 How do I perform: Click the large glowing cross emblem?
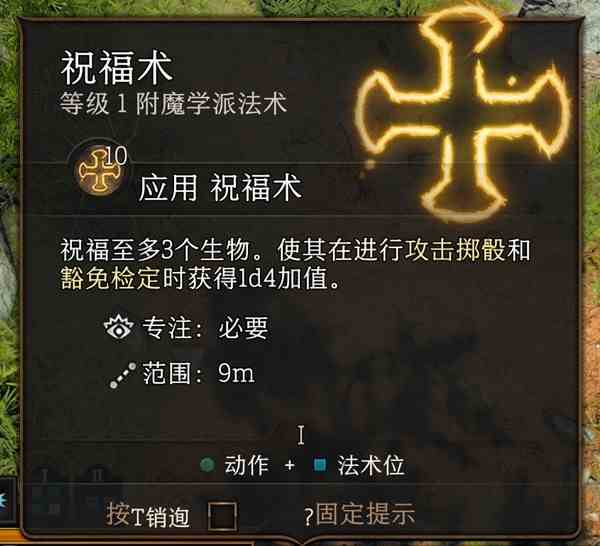463,115
